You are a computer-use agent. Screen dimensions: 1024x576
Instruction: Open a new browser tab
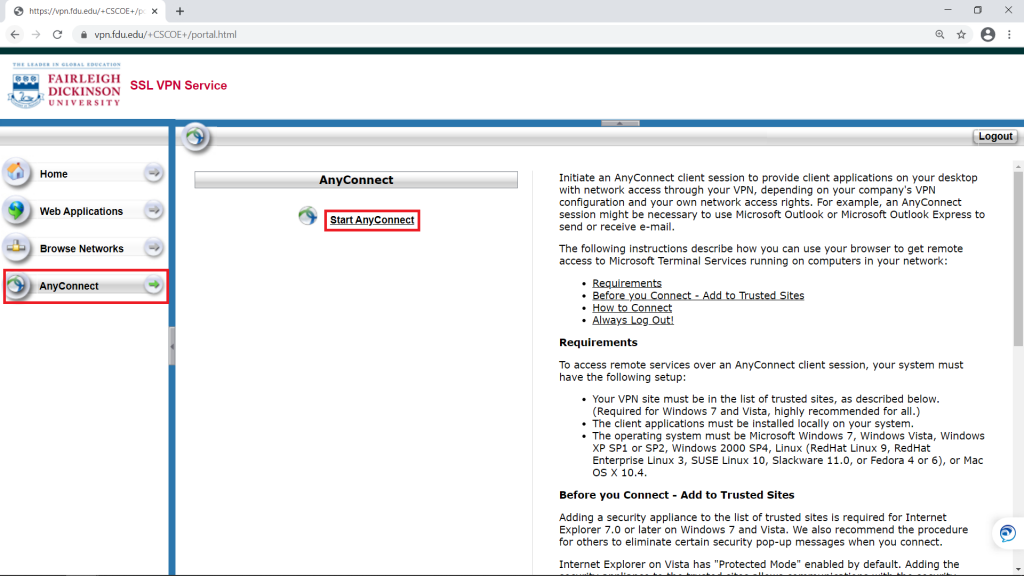tap(180, 11)
